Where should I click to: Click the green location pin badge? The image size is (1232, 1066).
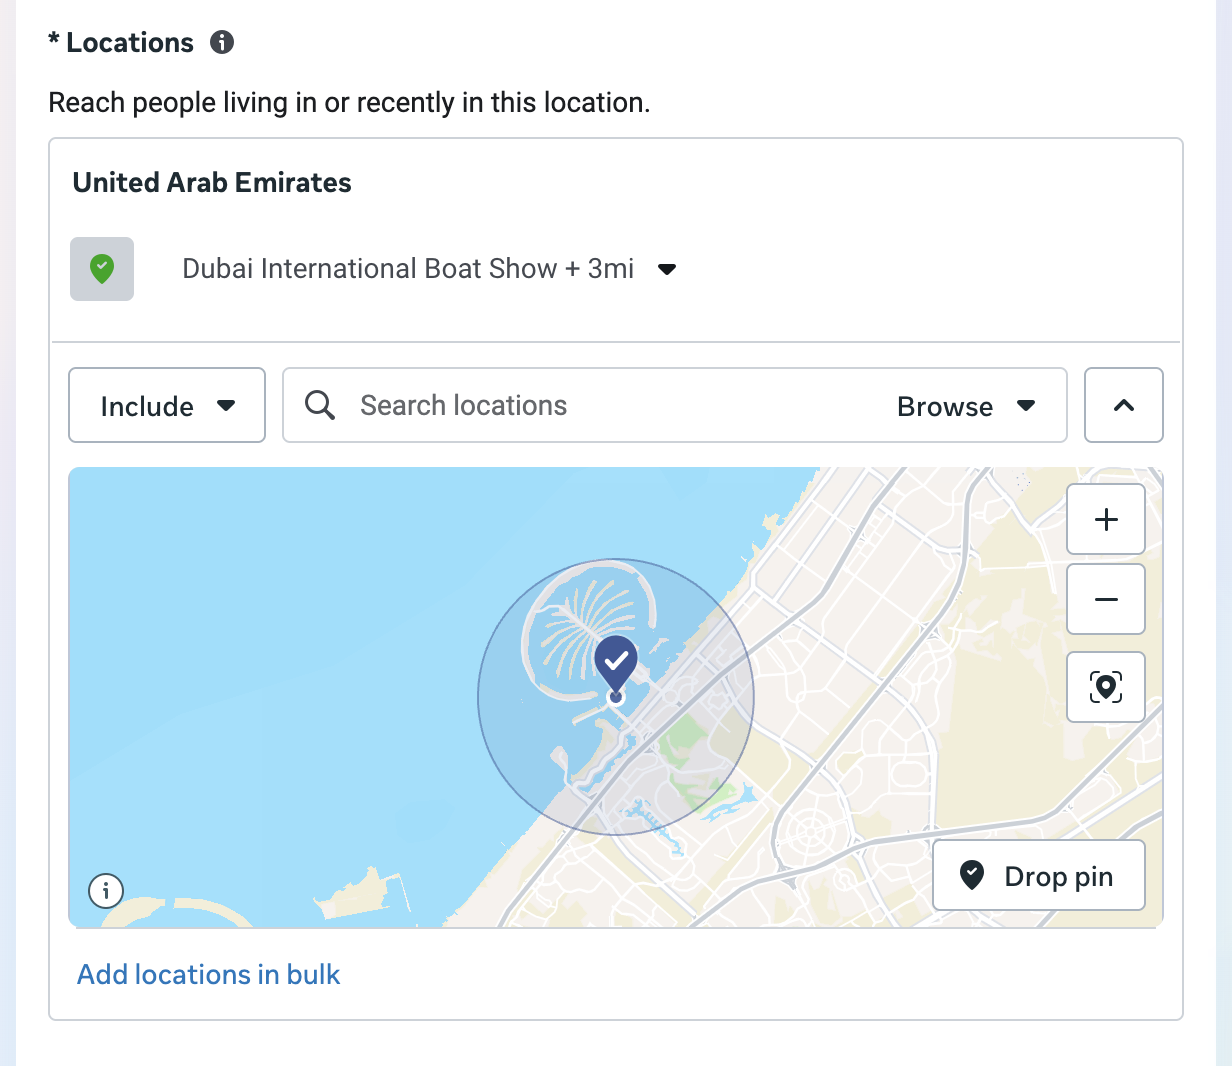coord(102,269)
